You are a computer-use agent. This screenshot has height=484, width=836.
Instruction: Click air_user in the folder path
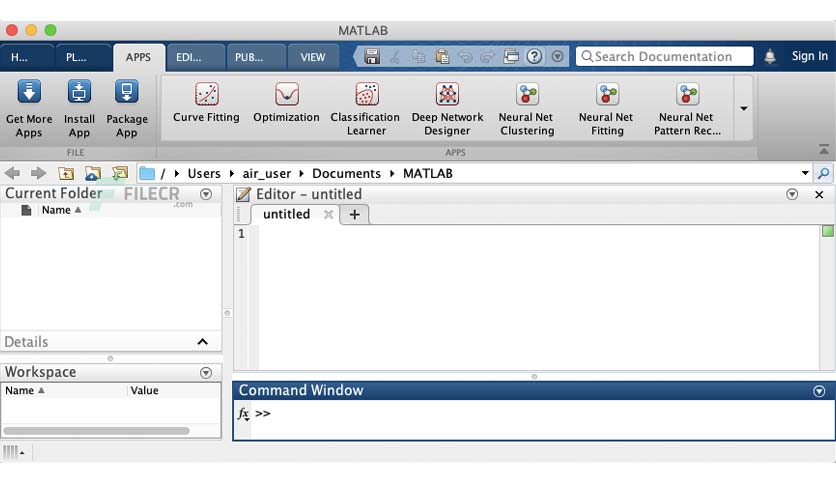pos(267,173)
